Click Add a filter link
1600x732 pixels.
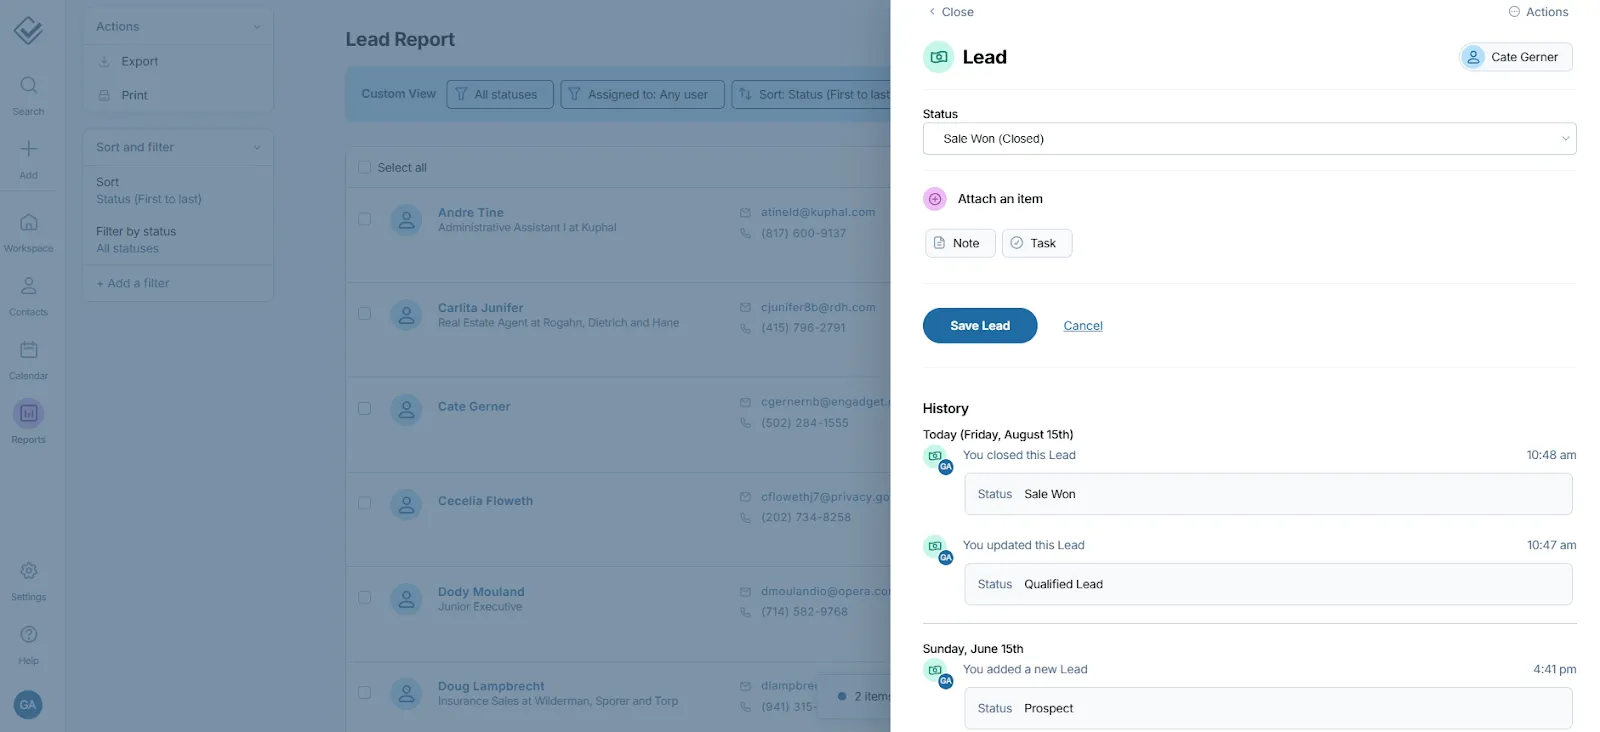click(x=133, y=284)
